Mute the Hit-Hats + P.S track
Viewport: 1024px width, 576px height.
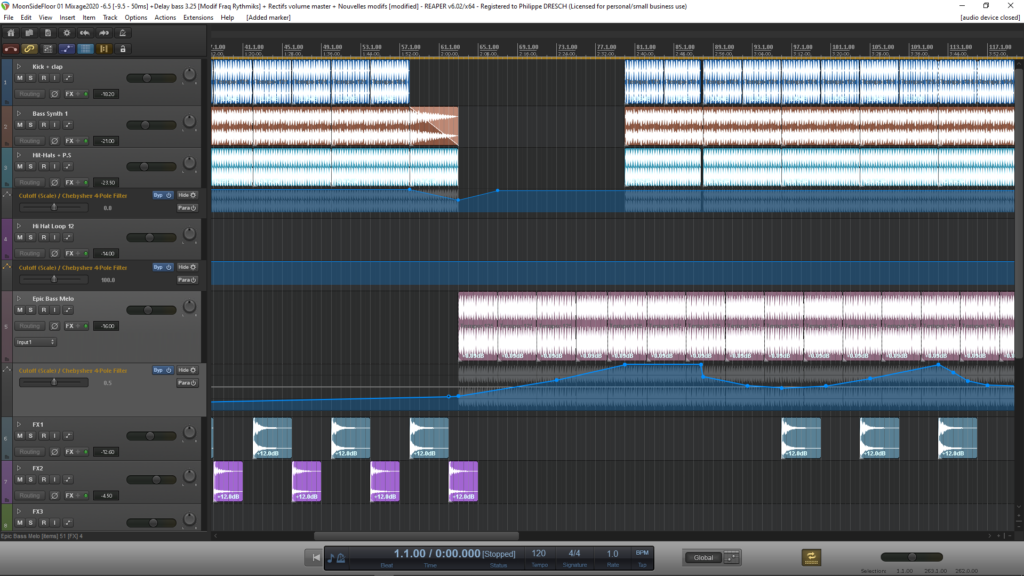coord(20,167)
